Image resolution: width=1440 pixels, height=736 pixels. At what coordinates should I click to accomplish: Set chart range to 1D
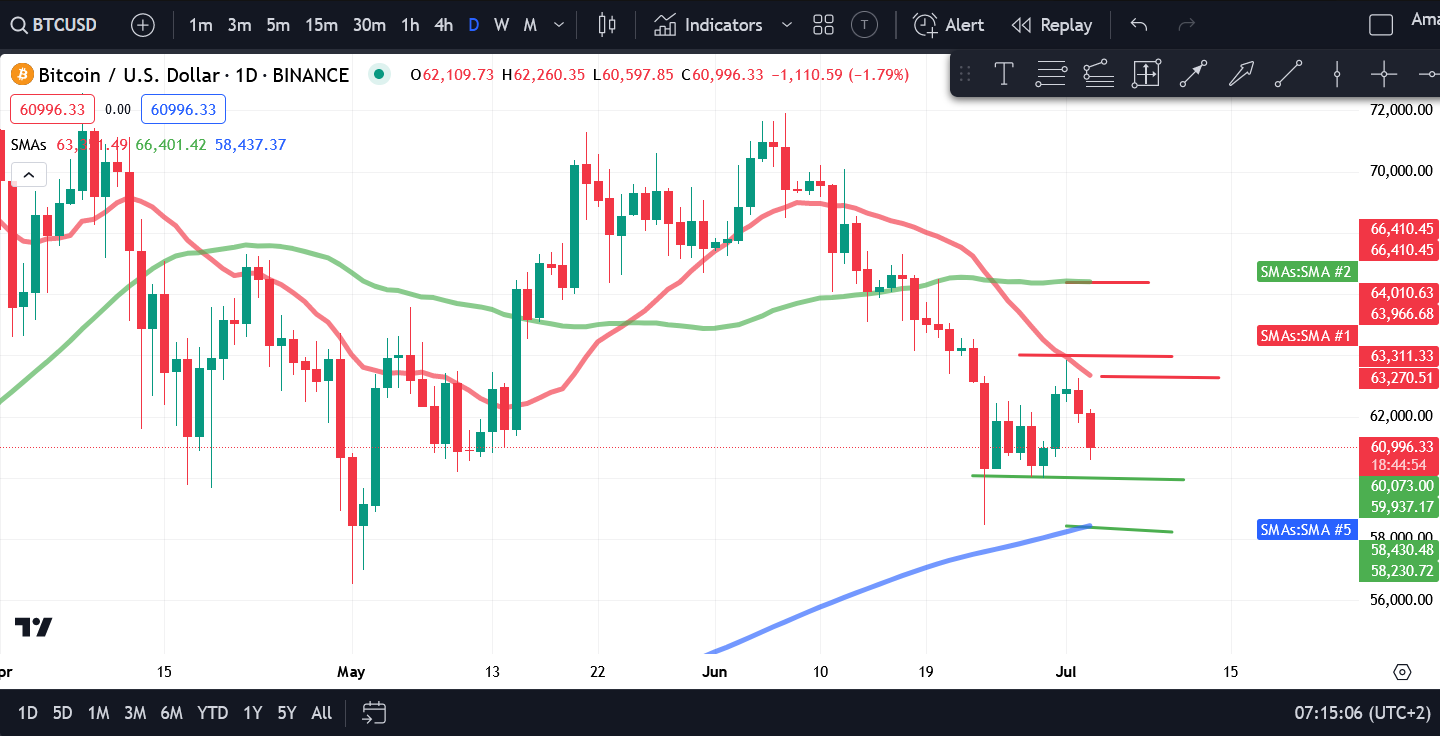click(x=28, y=713)
